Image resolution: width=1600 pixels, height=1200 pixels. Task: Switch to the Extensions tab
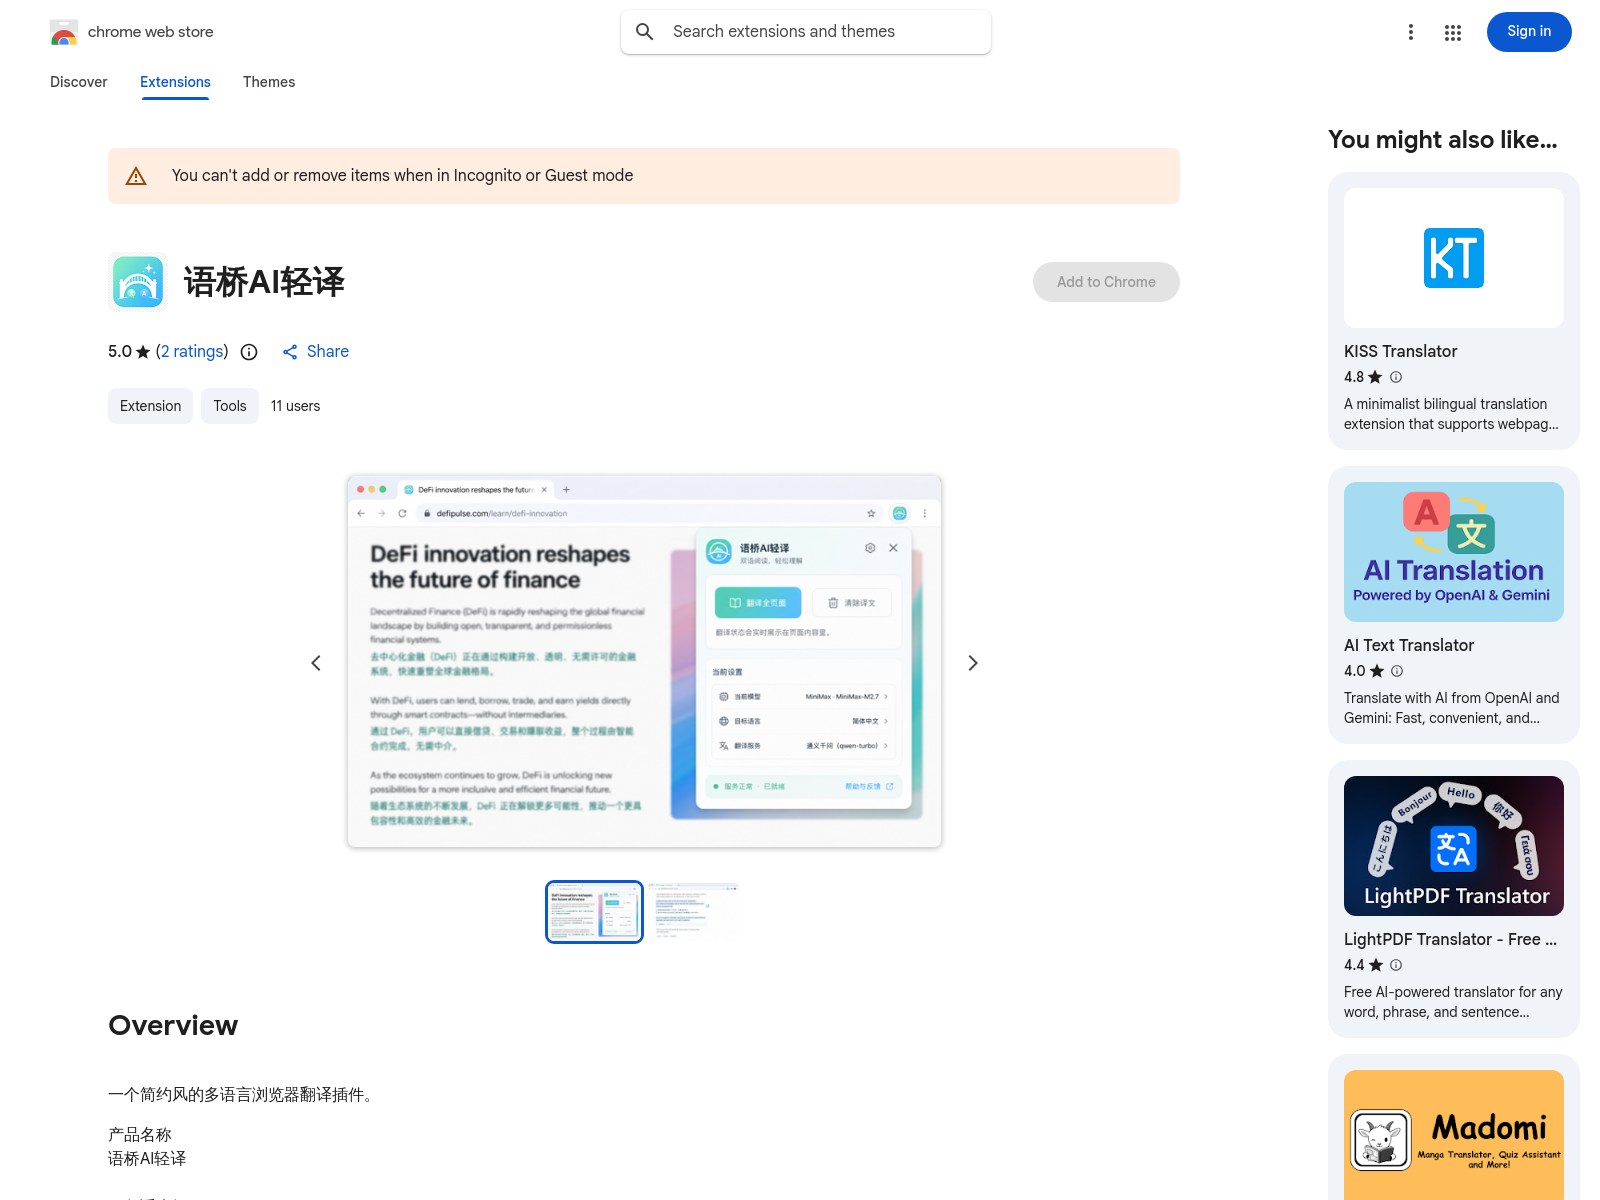(x=175, y=82)
